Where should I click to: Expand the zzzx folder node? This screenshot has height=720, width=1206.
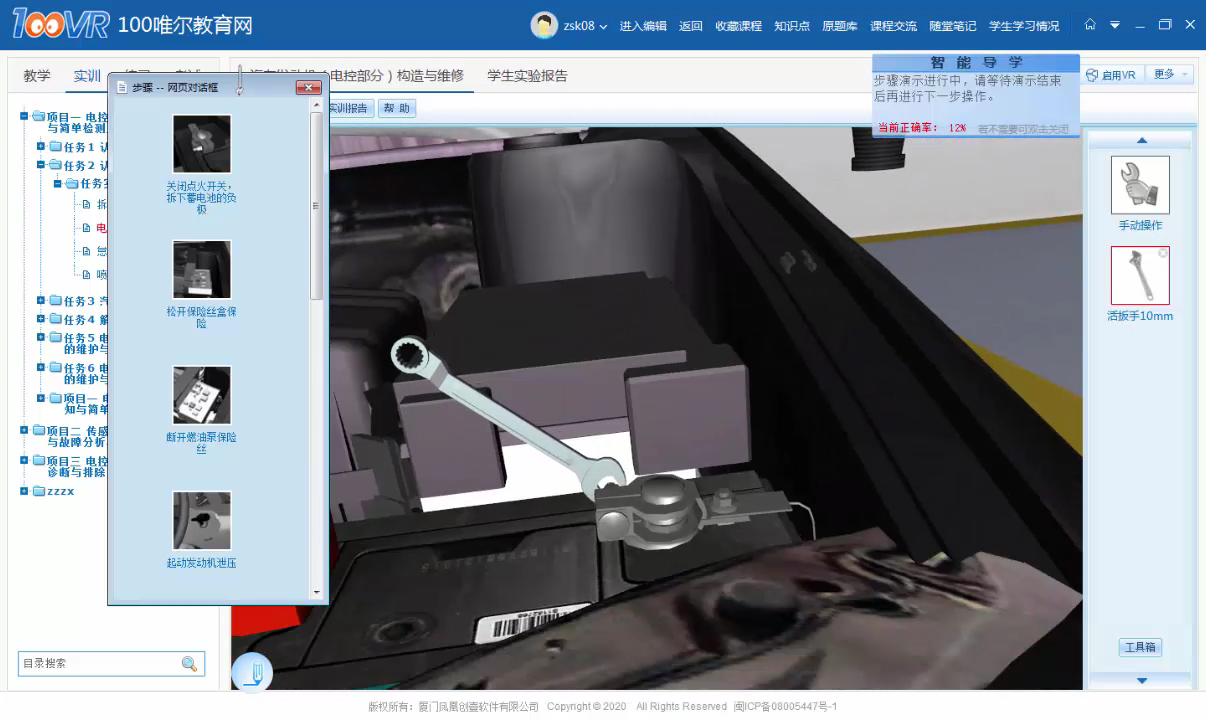(x=24, y=491)
